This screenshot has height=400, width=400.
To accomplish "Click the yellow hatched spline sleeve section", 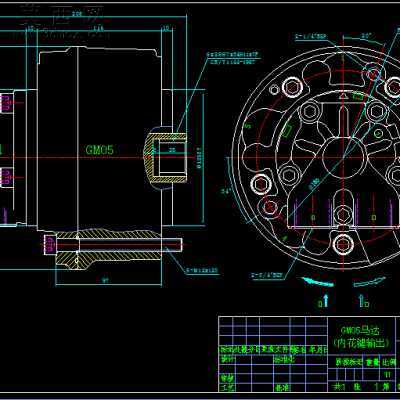I will [165, 158].
